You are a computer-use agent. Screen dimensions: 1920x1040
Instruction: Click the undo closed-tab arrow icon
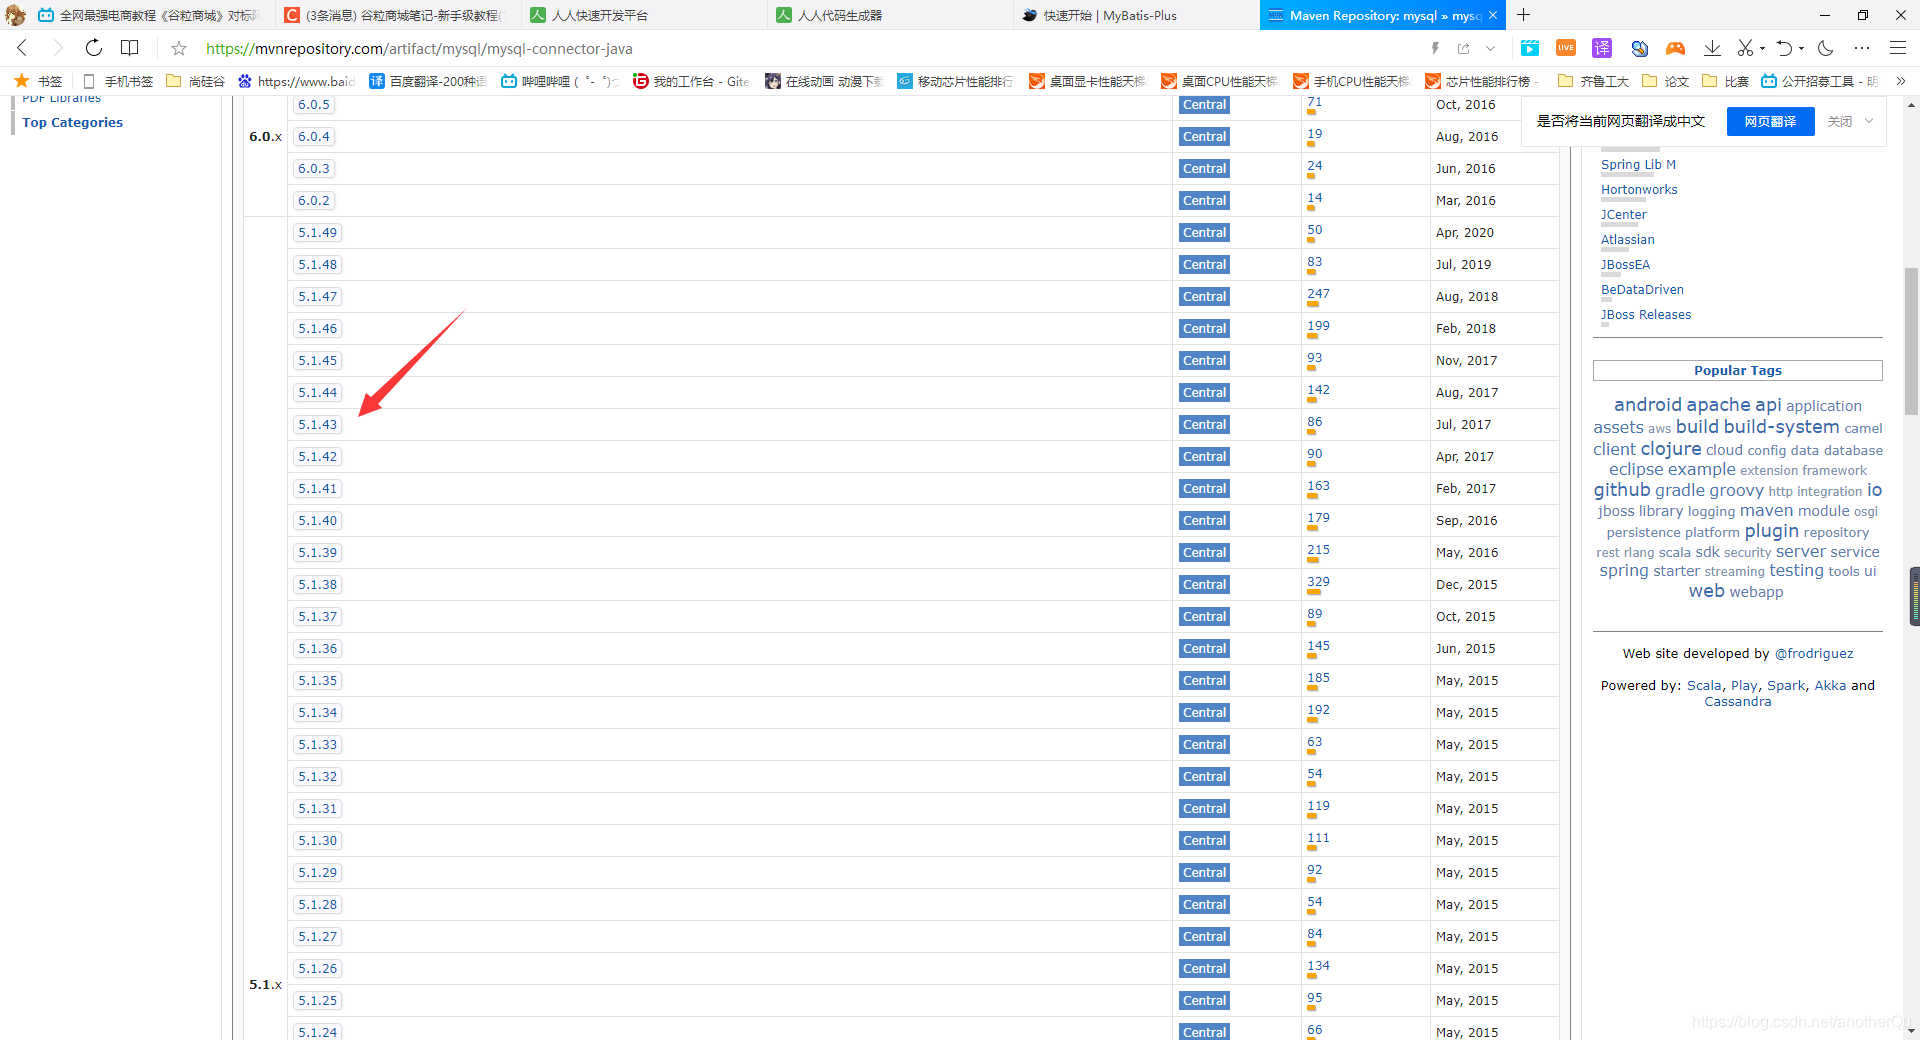pos(1784,48)
